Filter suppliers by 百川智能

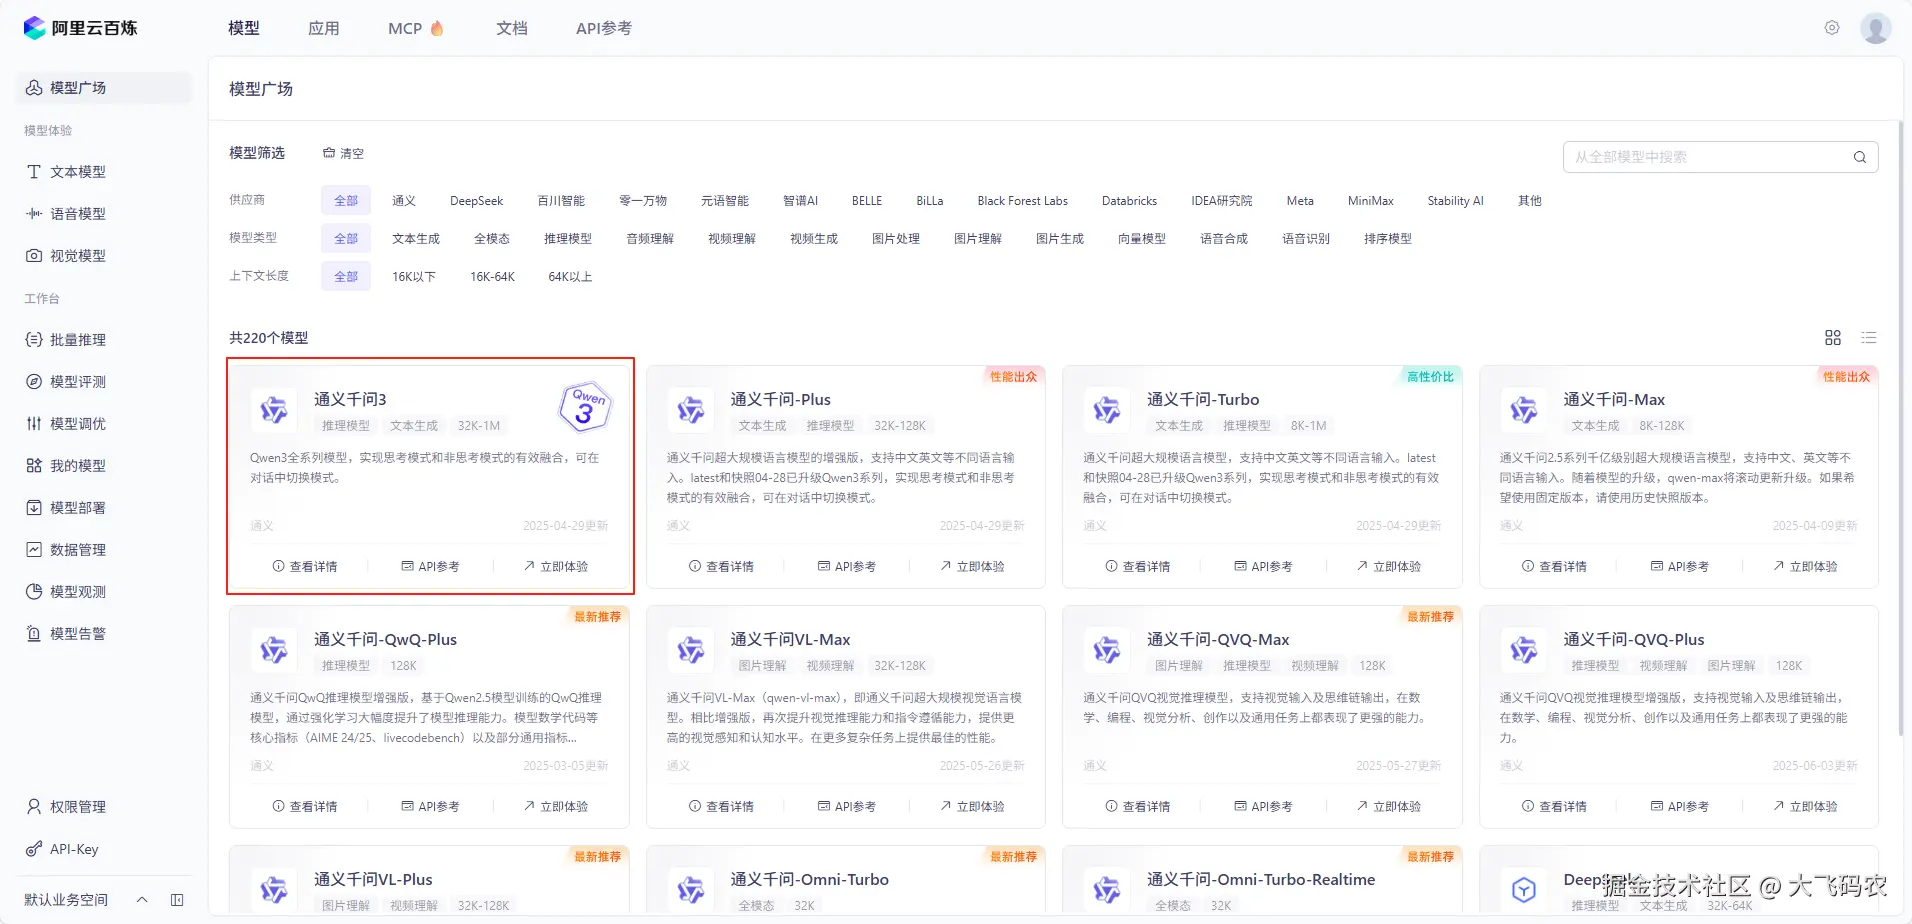(561, 201)
